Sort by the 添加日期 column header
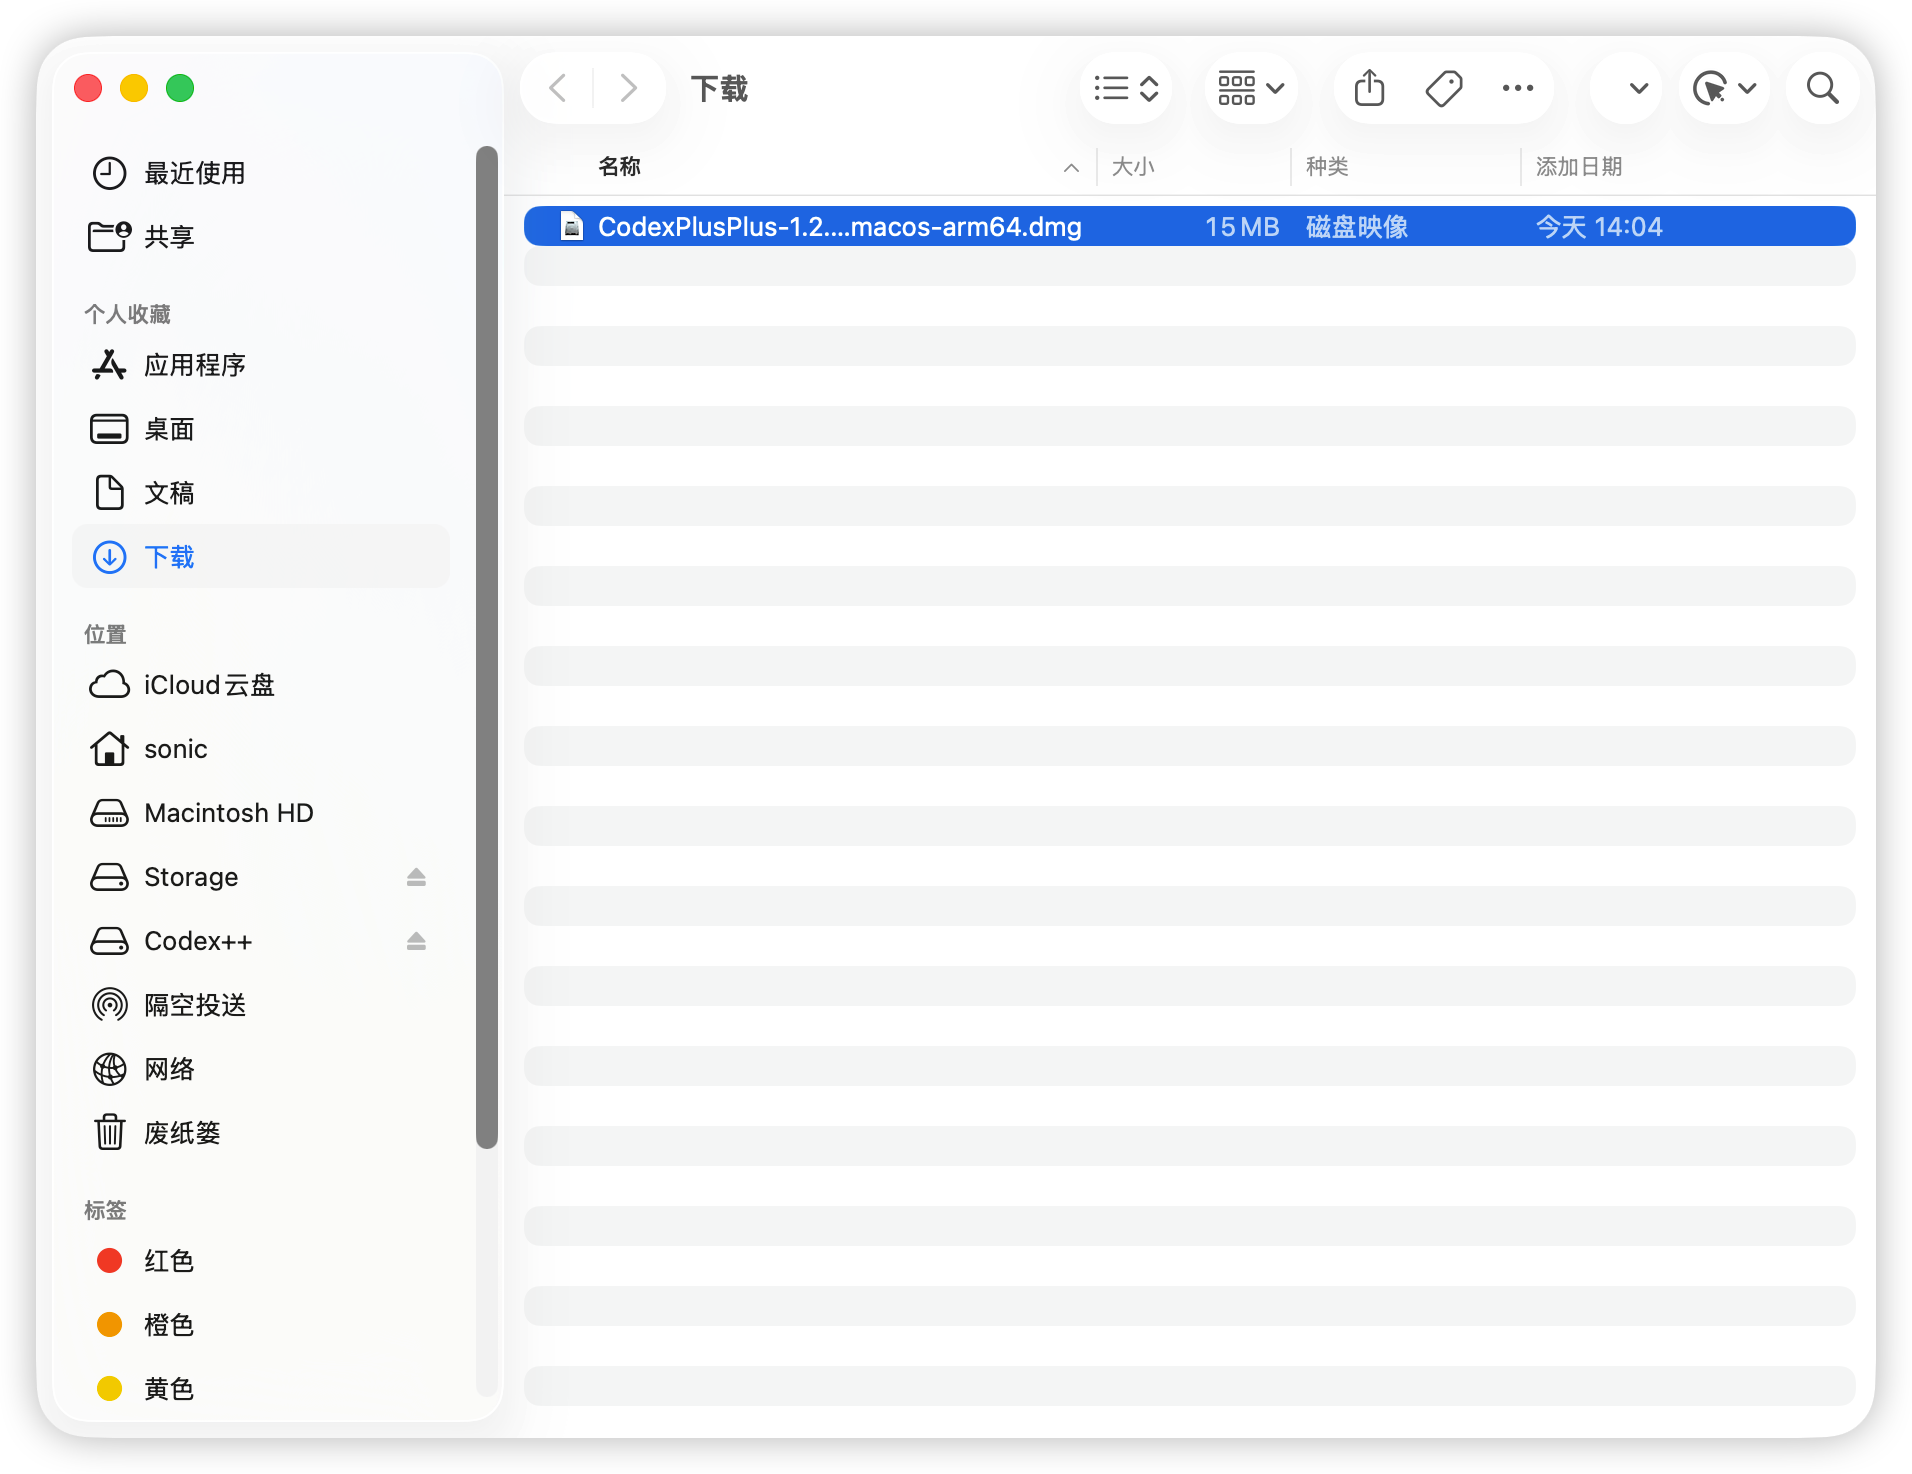 click(x=1578, y=167)
